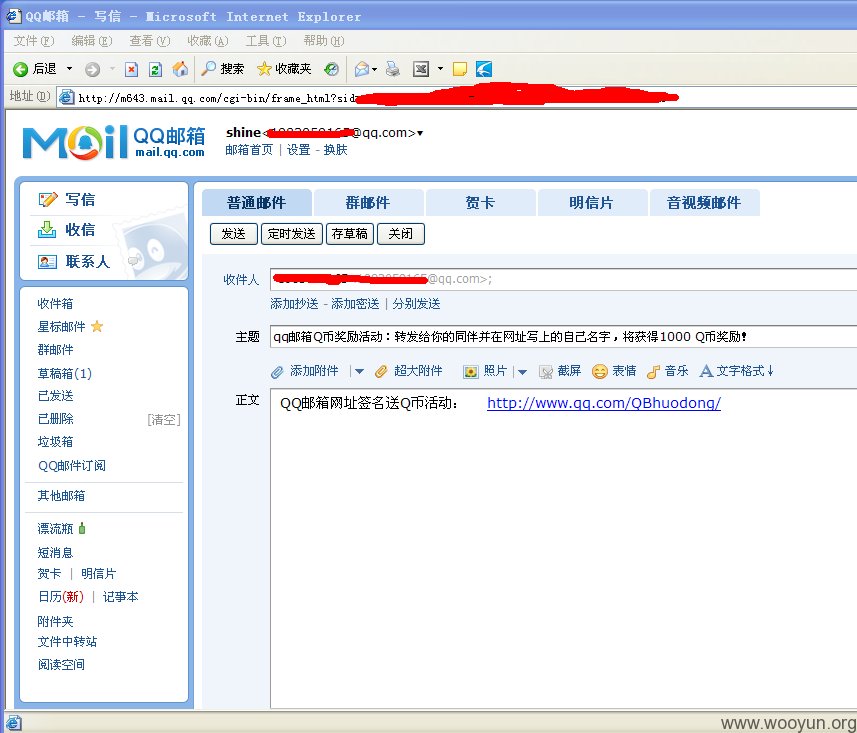857x733 pixels.
Task: Click the 添加抄送 link
Action: [295, 304]
